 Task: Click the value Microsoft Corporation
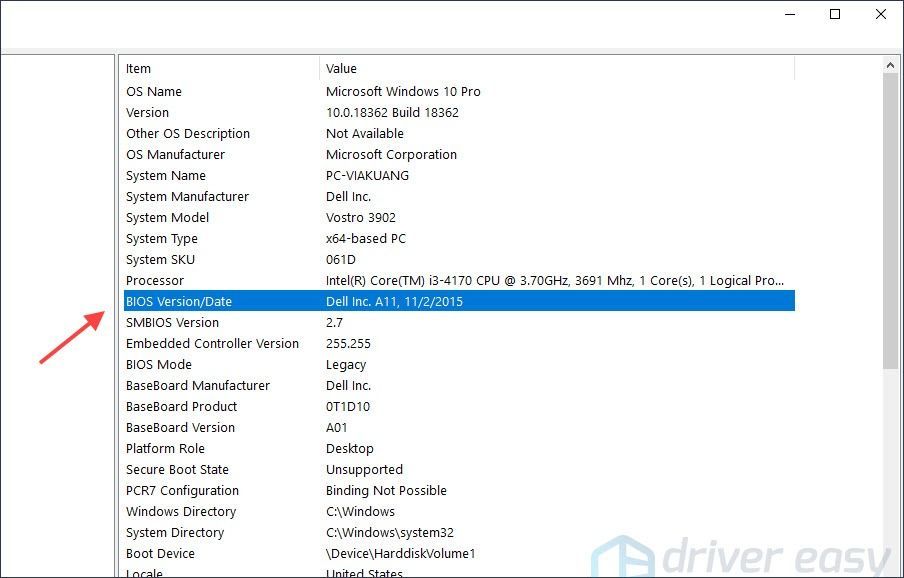pyautogui.click(x=391, y=154)
